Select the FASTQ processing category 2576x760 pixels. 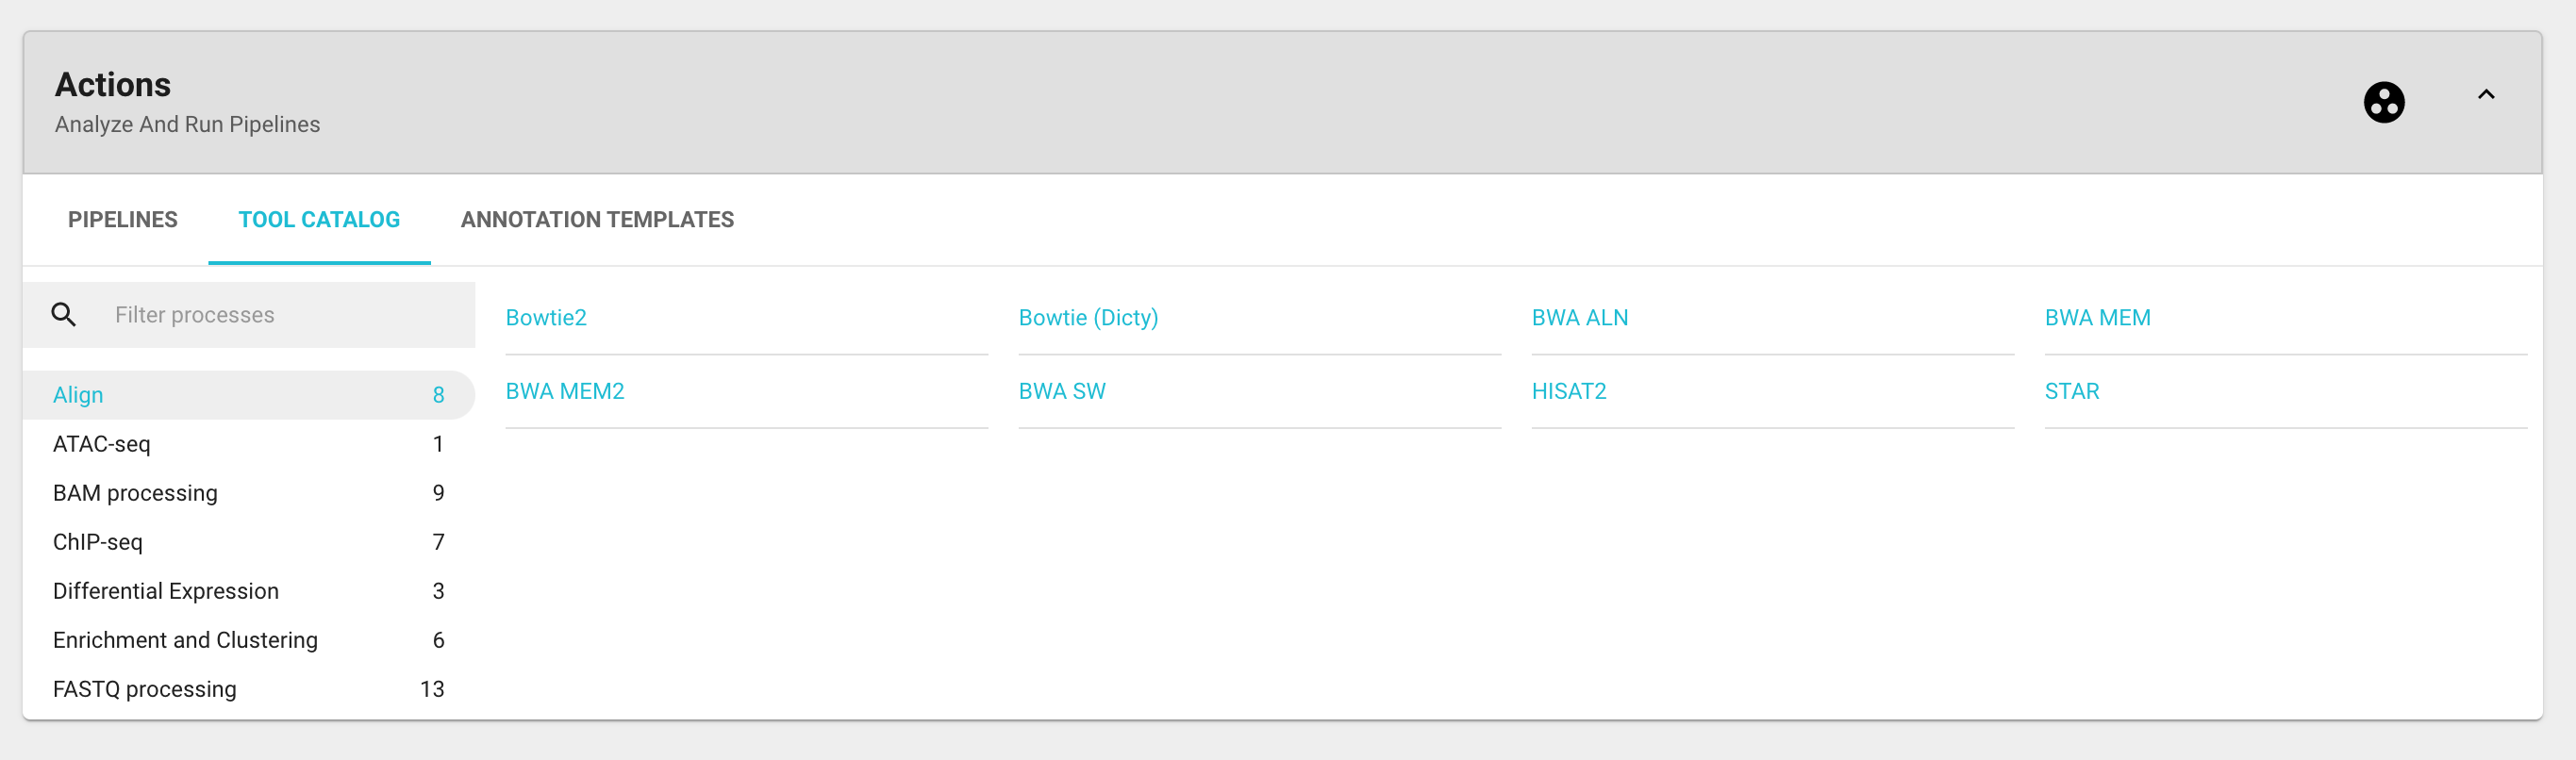click(x=145, y=689)
